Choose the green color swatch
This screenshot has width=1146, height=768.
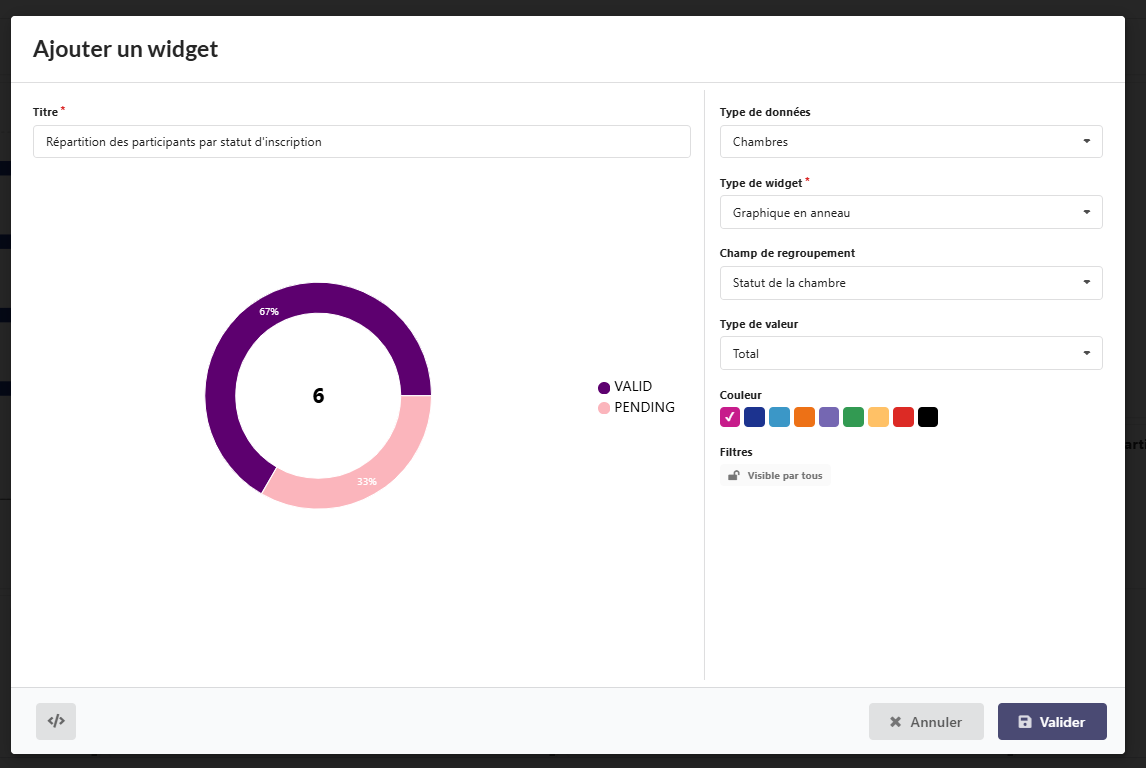[x=853, y=417]
